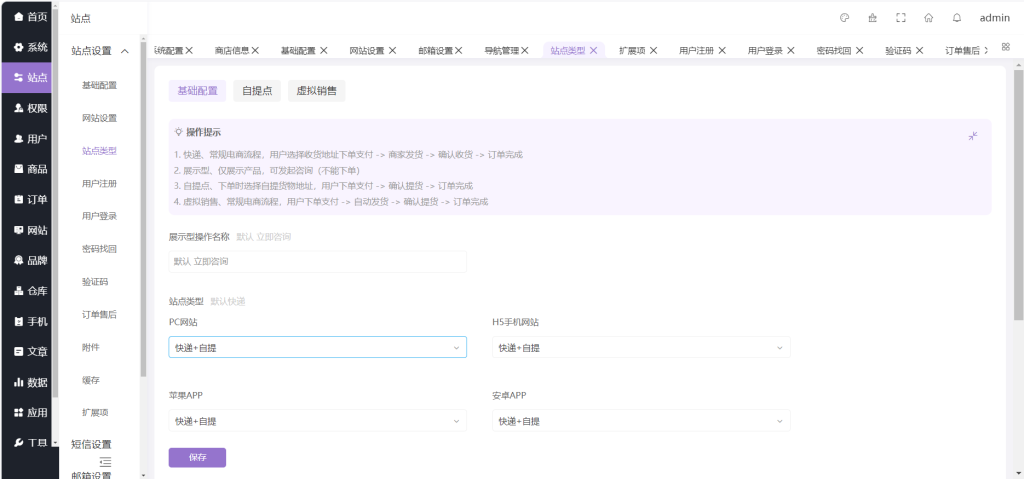The height and width of the screenshot is (479, 1024).
Task: Open 订单售后 in site settings list
Action: (99, 315)
